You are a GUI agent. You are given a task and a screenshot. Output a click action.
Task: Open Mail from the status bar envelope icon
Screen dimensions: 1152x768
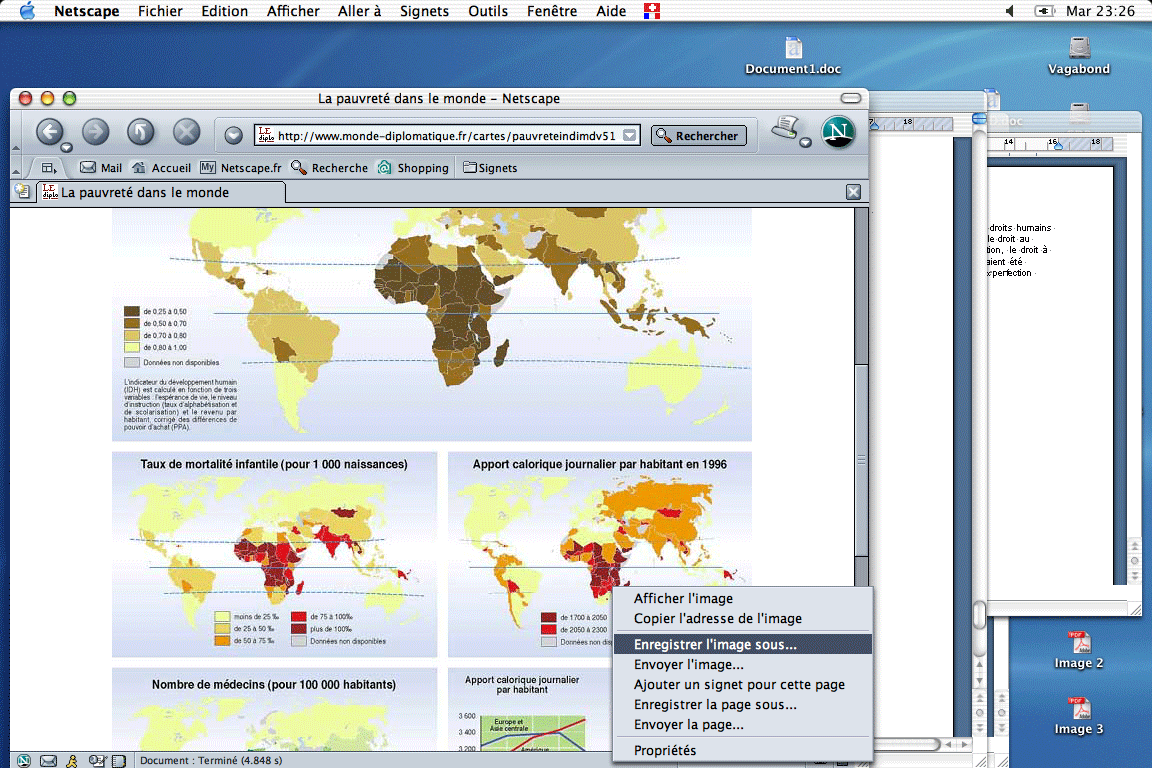click(x=47, y=761)
